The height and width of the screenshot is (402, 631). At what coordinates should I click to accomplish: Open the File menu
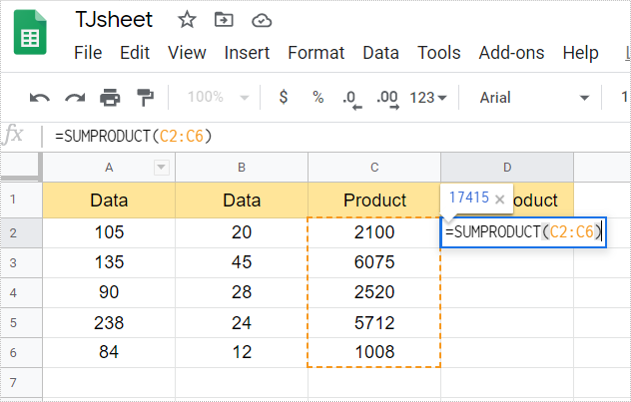point(88,53)
